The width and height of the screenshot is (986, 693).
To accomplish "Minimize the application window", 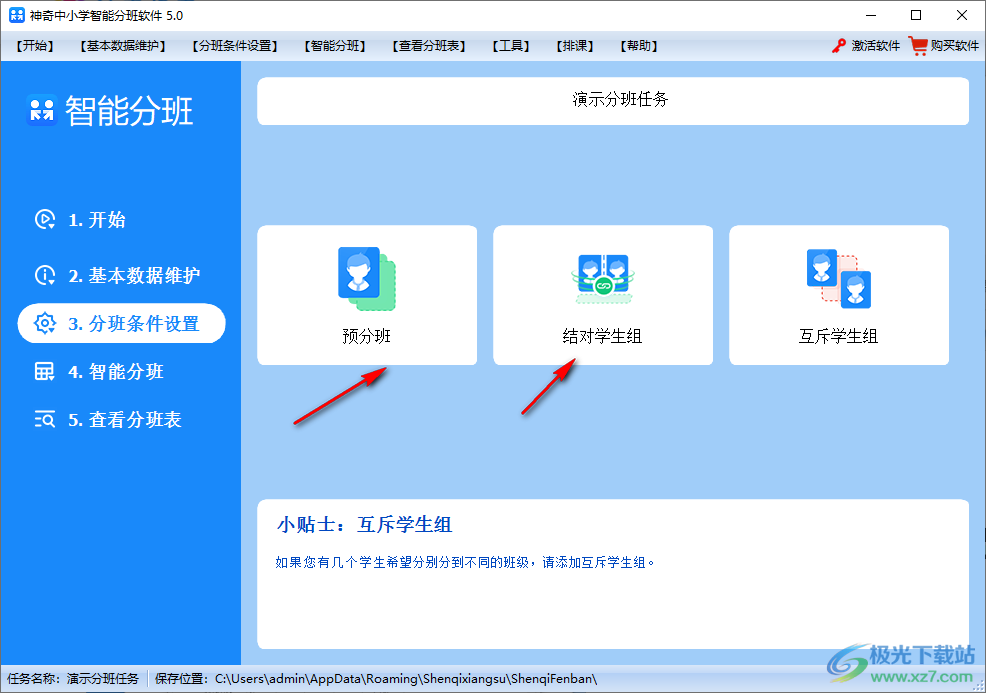I will click(871, 15).
